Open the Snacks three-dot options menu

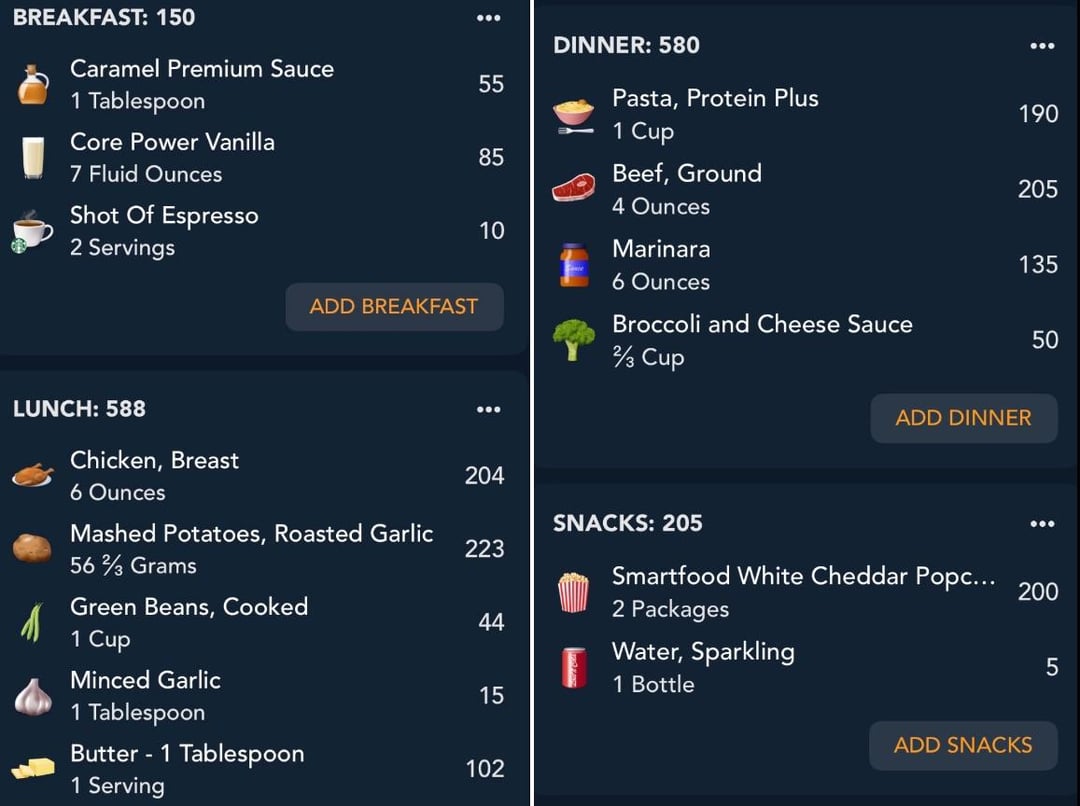pos(1042,524)
